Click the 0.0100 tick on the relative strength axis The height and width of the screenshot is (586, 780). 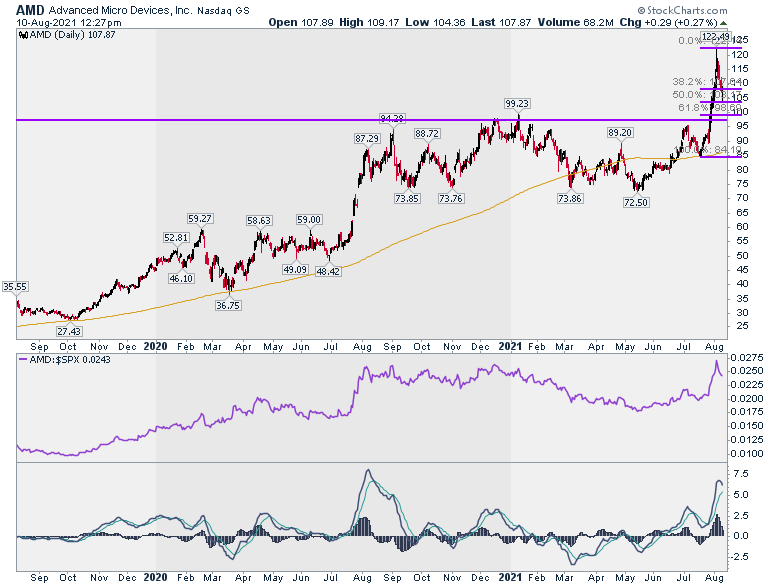(747, 454)
